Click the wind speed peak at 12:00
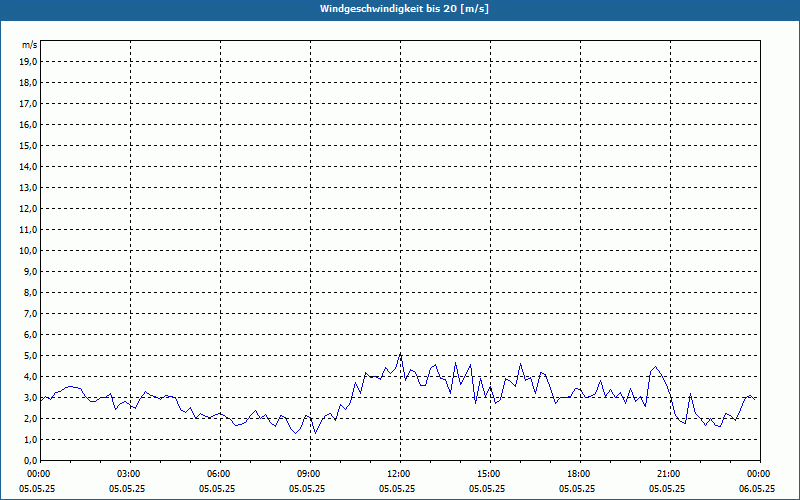This screenshot has width=800, height=500. 401,355
